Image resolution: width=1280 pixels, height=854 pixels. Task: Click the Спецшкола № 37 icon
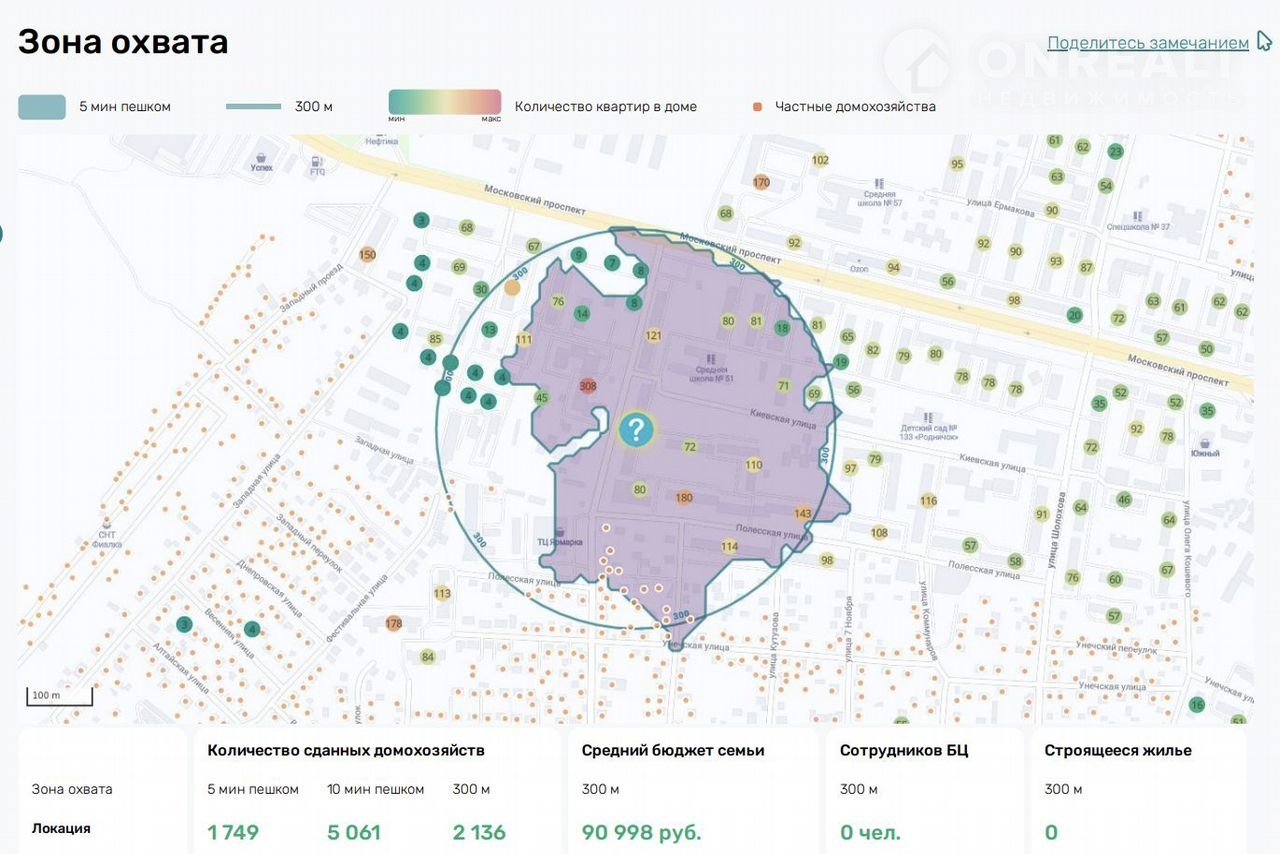pyautogui.click(x=1138, y=215)
